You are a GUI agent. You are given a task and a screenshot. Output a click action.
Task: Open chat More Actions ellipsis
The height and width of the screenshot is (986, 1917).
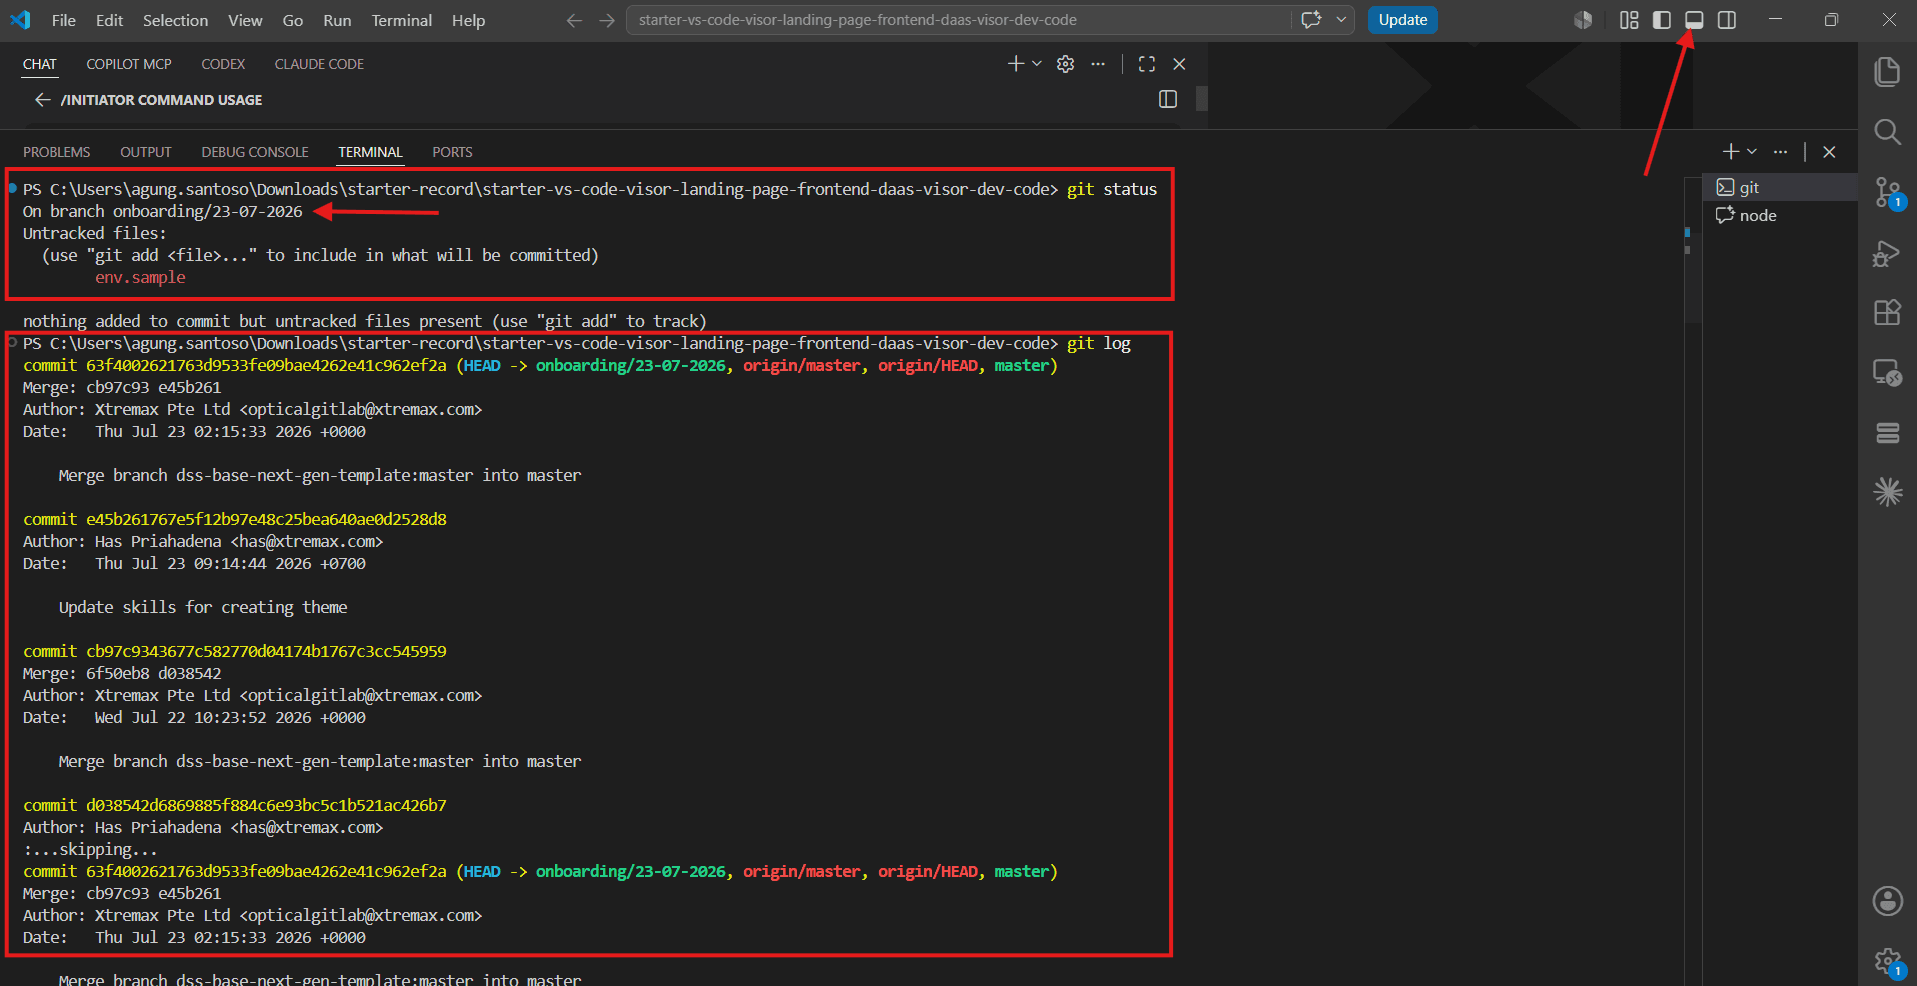pyautogui.click(x=1098, y=64)
